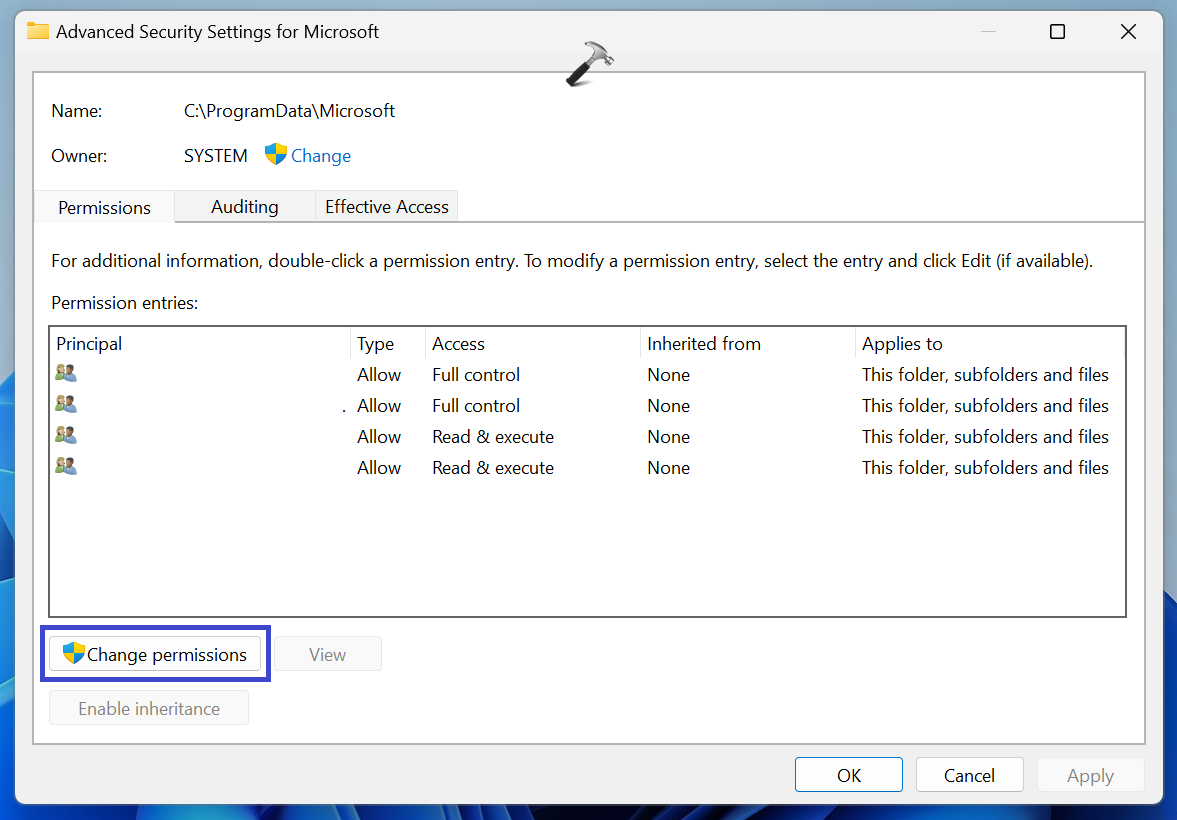Screen dimensions: 1177x820
Task: Click the user group icon of the fourth permission entry
Action: pos(66,467)
